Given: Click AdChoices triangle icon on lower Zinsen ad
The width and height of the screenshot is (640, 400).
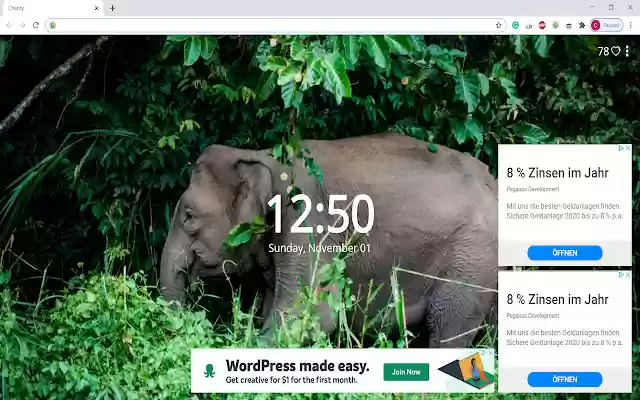Looking at the screenshot, I should [621, 275].
